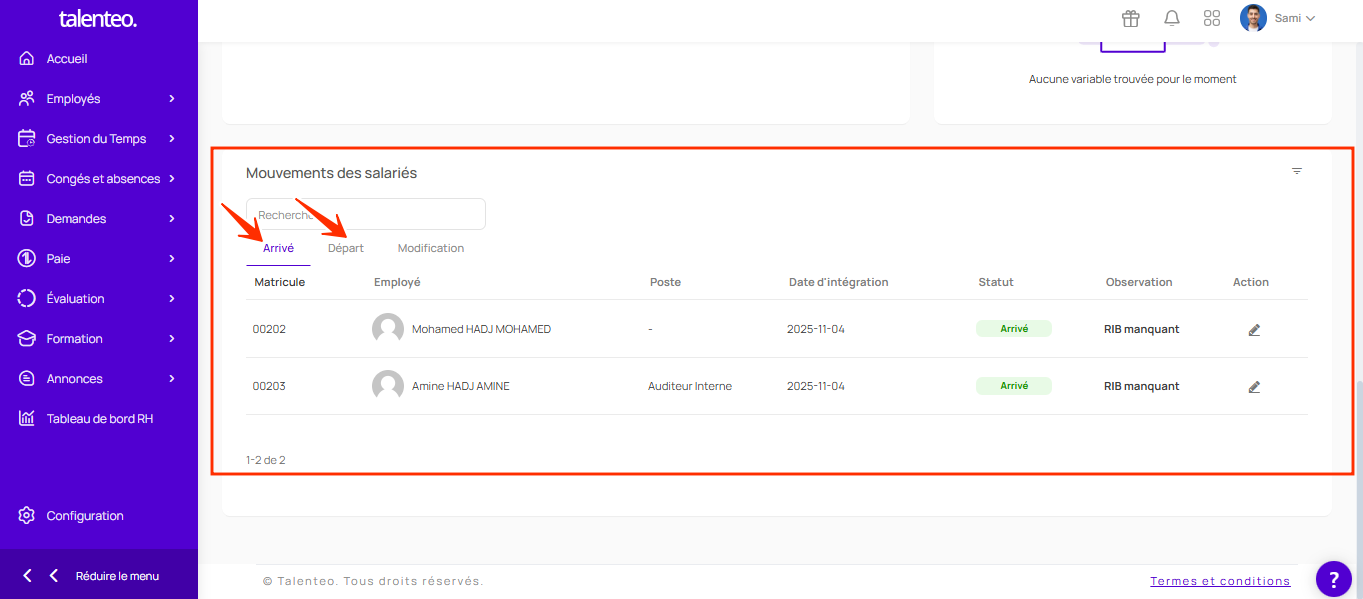
Task: Open the purple help question mark button
Action: coord(1333,578)
